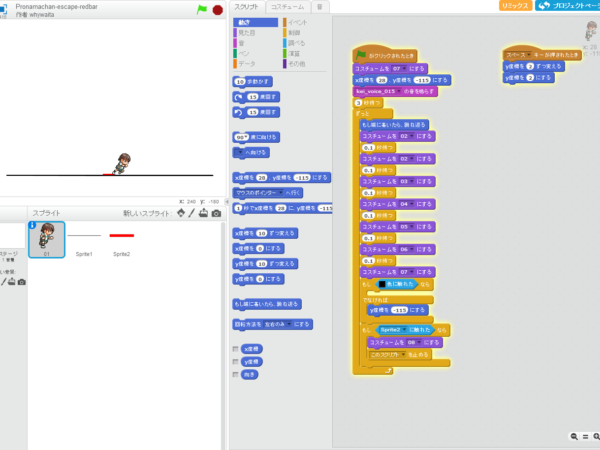Select the イベント block category
This screenshot has height=450, width=600.
click(297, 23)
